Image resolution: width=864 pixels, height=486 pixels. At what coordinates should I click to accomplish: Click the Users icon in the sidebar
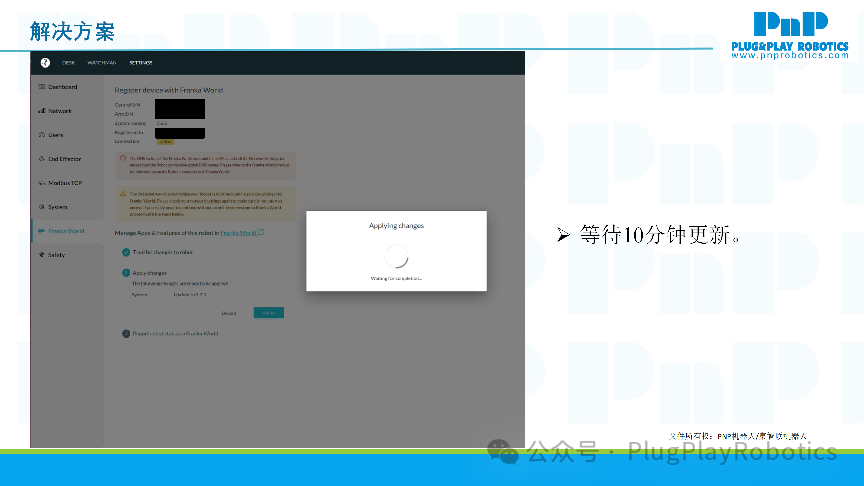point(41,135)
